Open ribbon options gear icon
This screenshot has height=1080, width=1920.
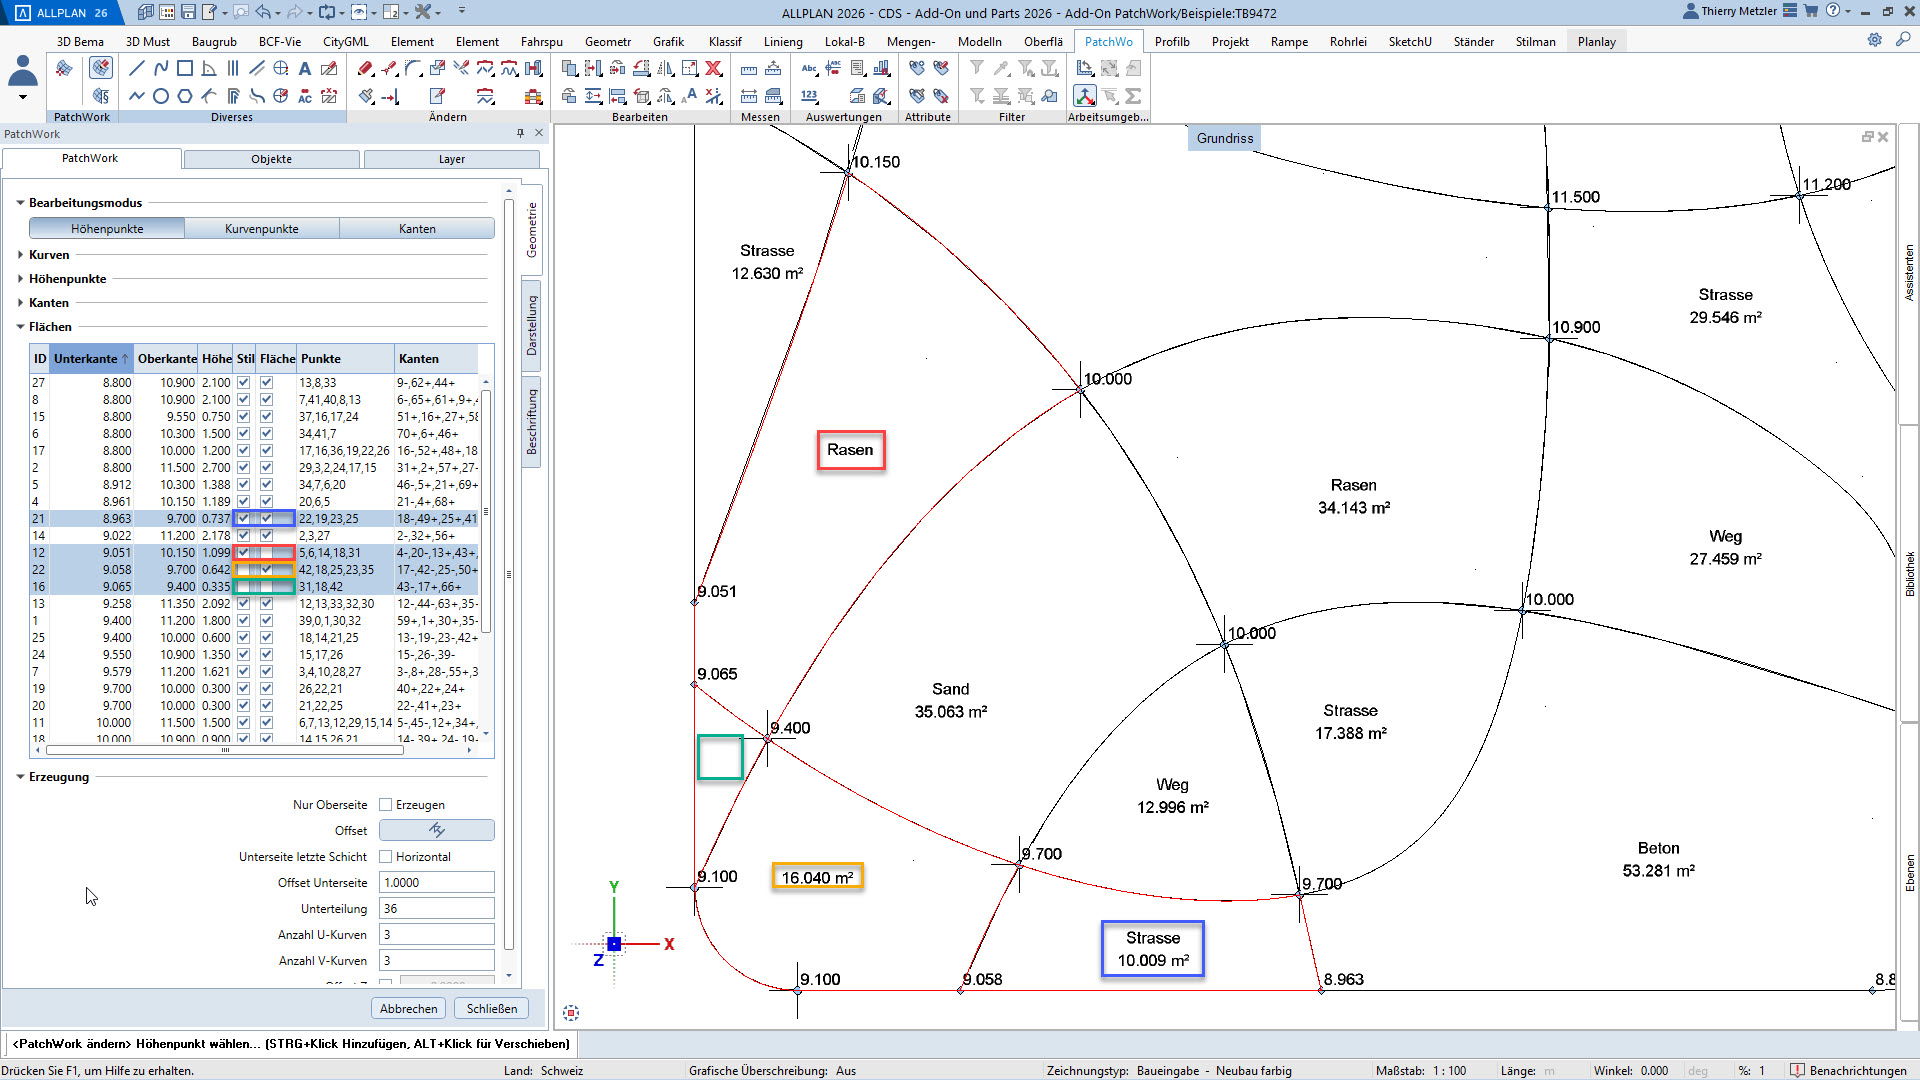coord(1874,40)
